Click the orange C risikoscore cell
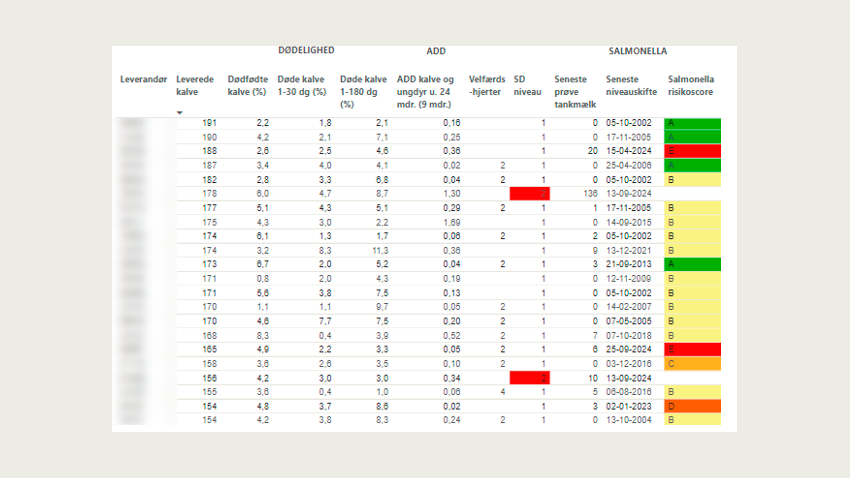 [x=692, y=363]
